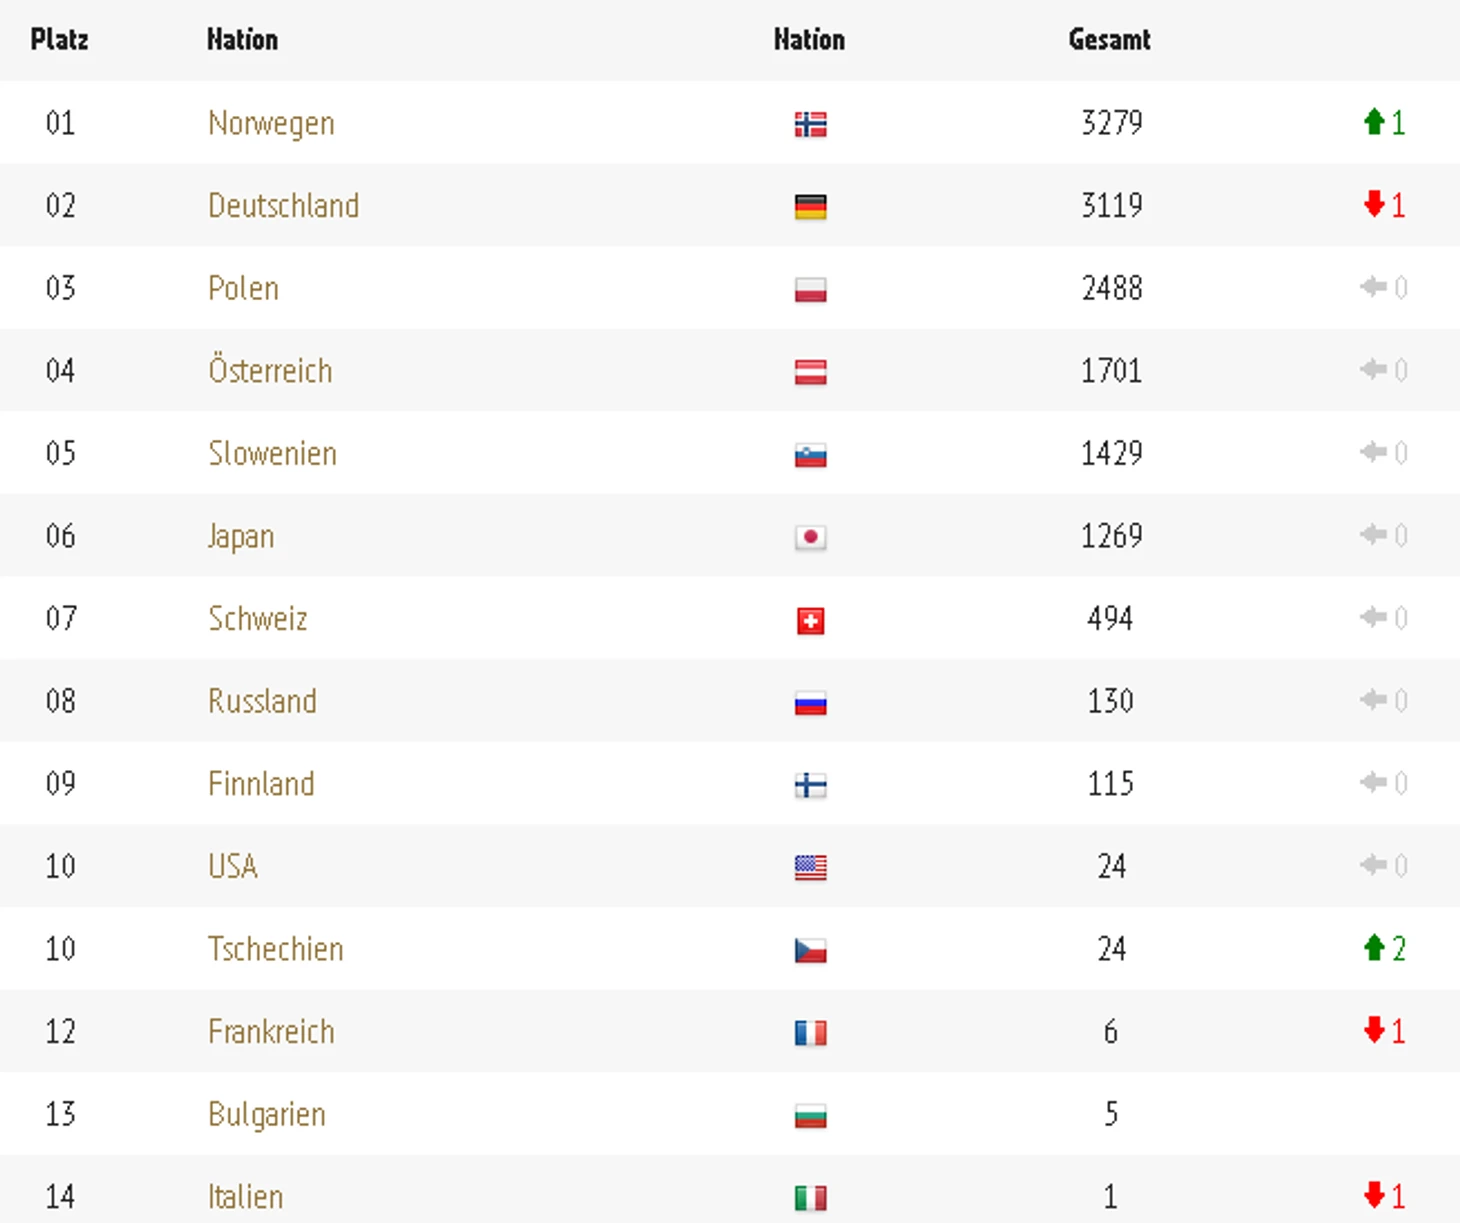The image size is (1460, 1223).
Task: Click the Japanese flag icon
Action: pos(810,538)
